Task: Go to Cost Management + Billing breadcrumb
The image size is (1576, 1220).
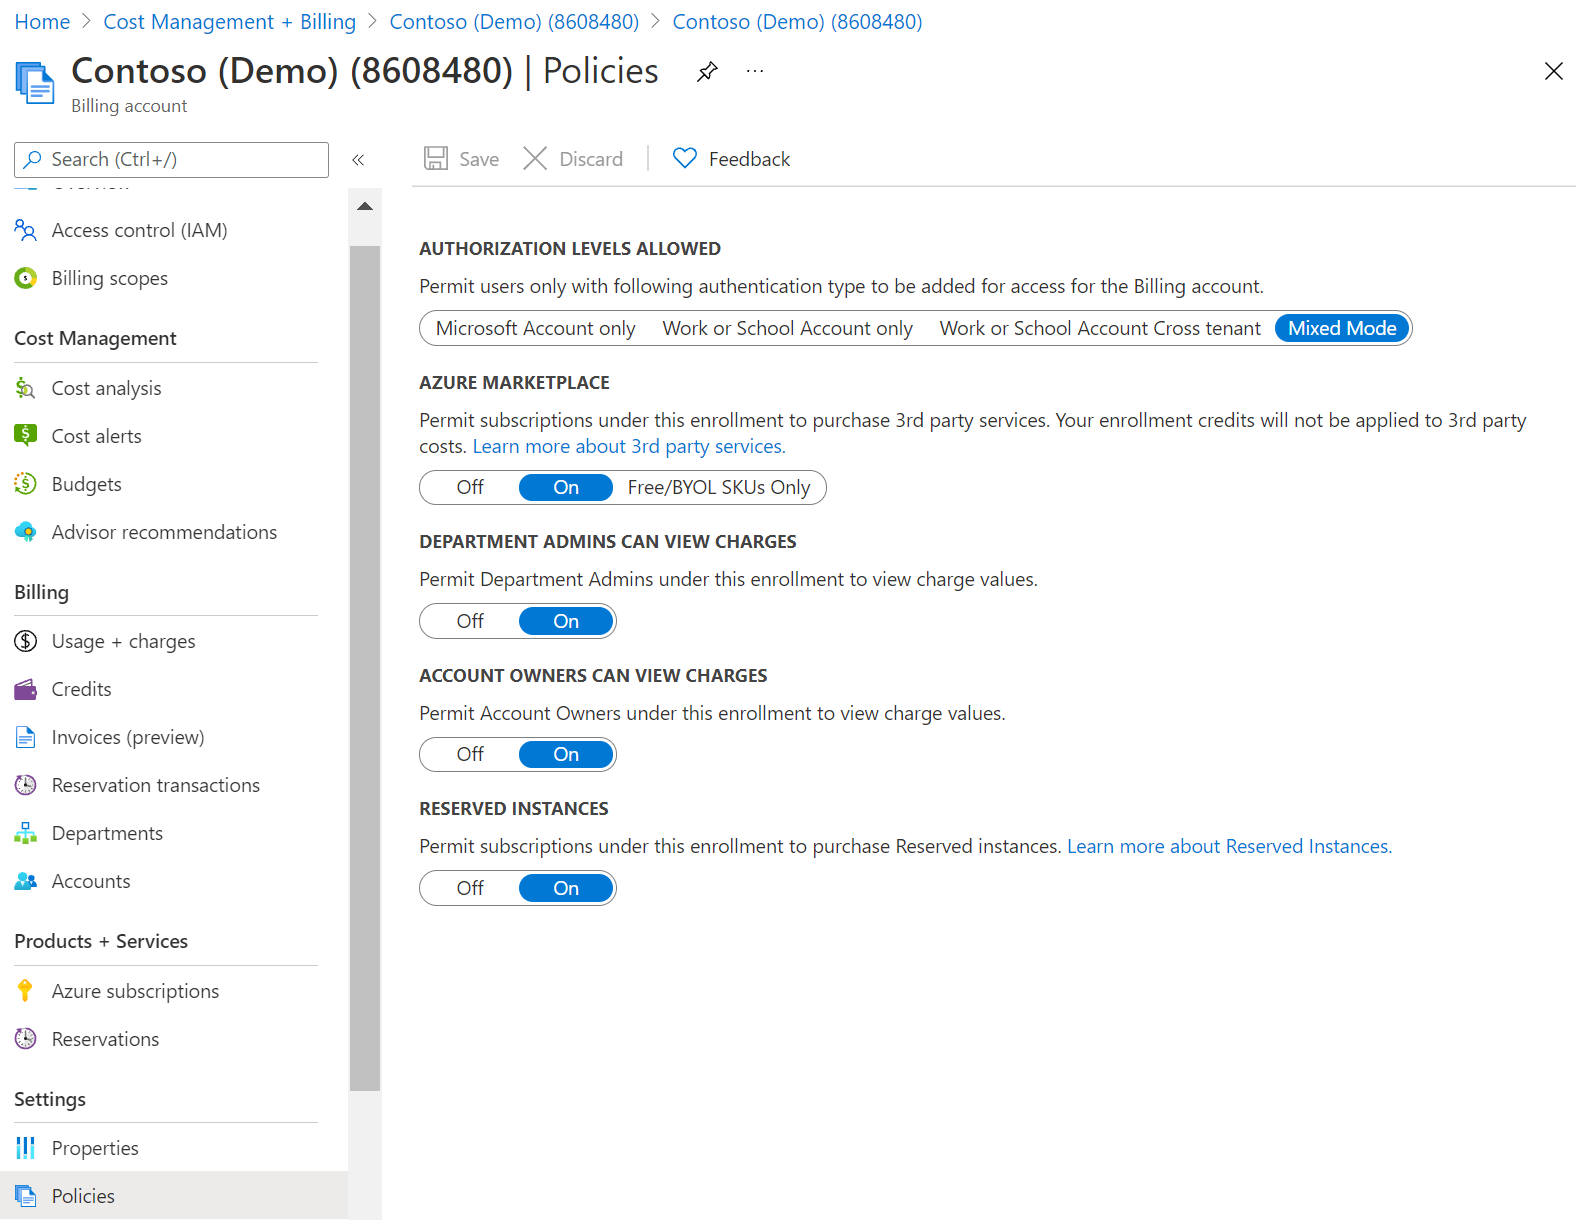Action: (x=230, y=22)
